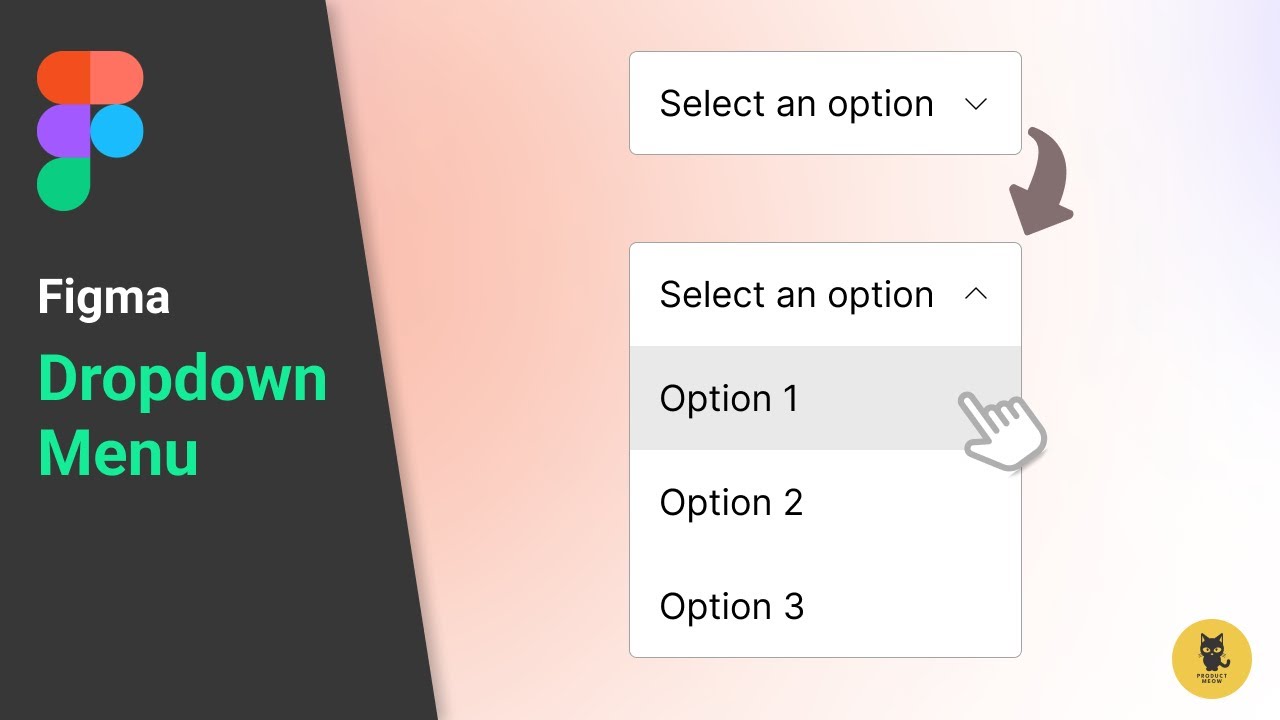The height and width of the screenshot is (720, 1280).
Task: Open the collapsed "Select an option" dropdown label
Action: point(796,104)
